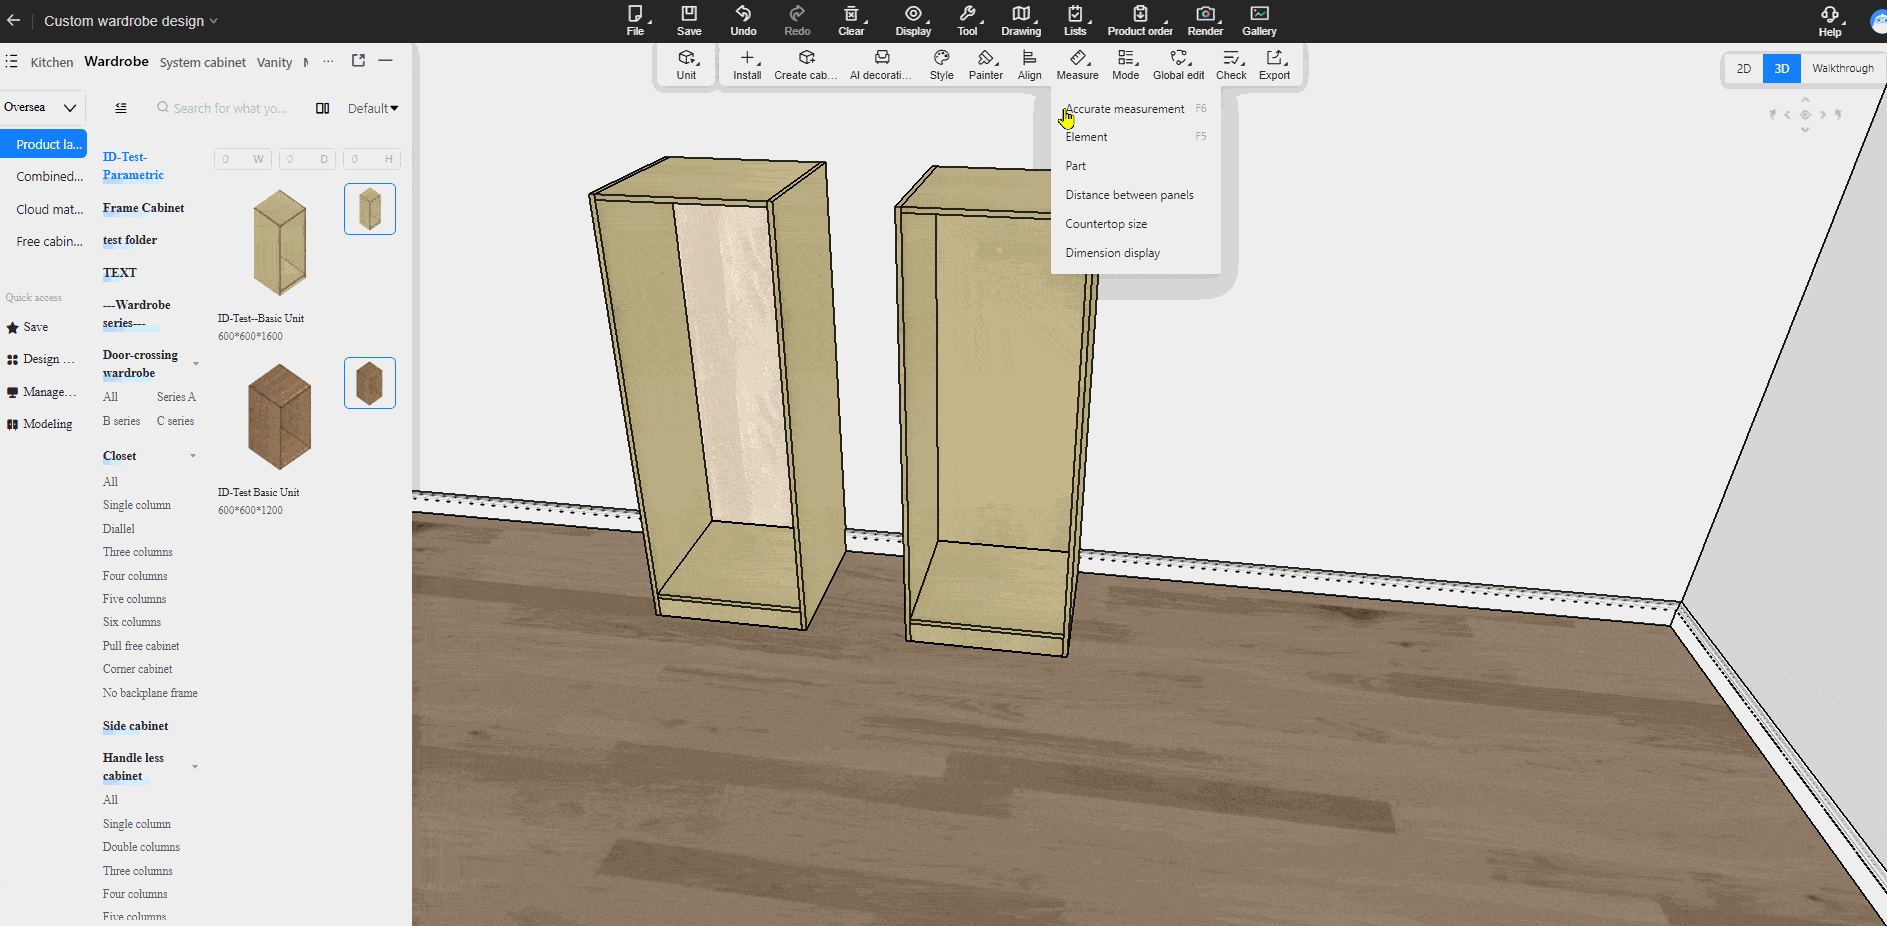Select the Cloud mat... library button

coord(49,209)
